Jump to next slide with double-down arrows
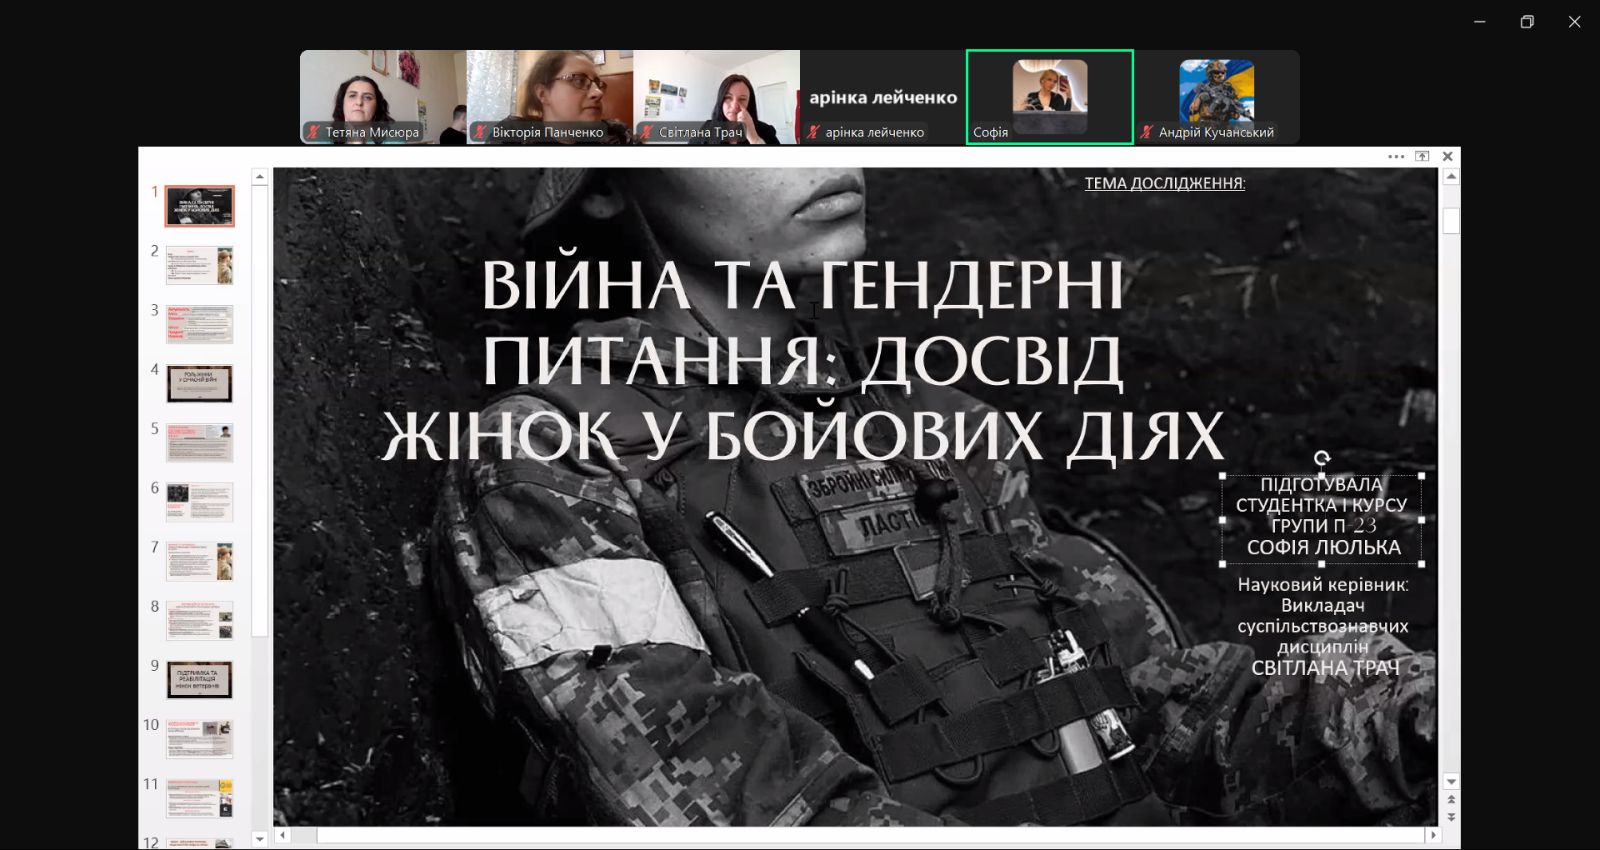 tap(1451, 817)
